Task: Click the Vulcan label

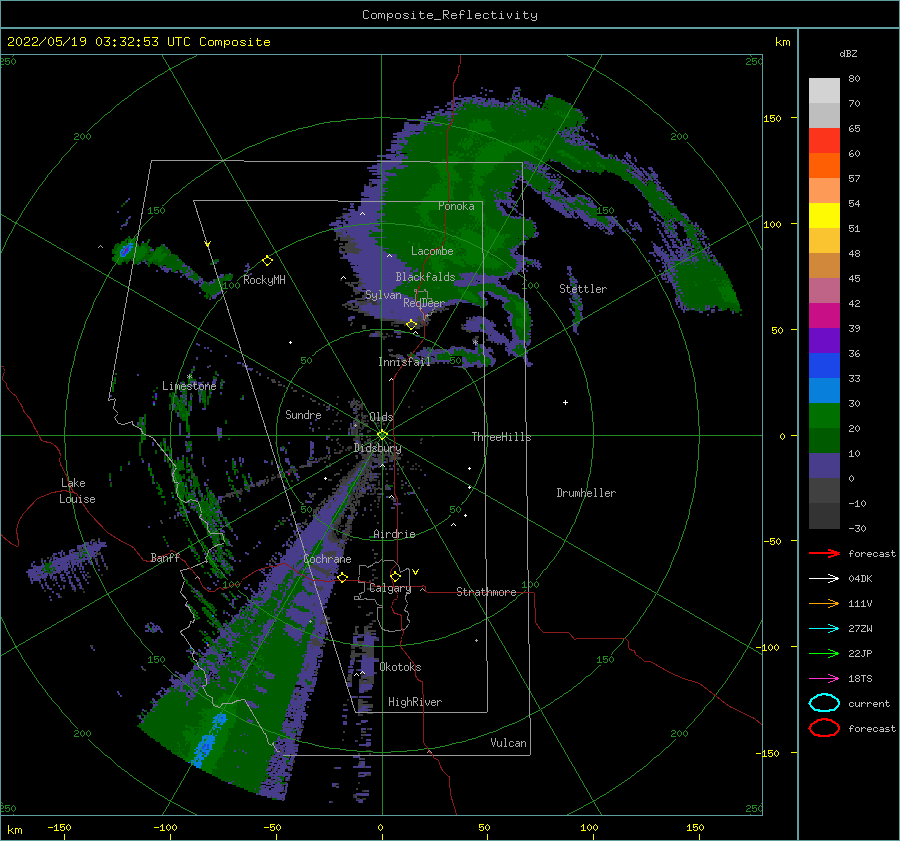Action: pyautogui.click(x=508, y=743)
